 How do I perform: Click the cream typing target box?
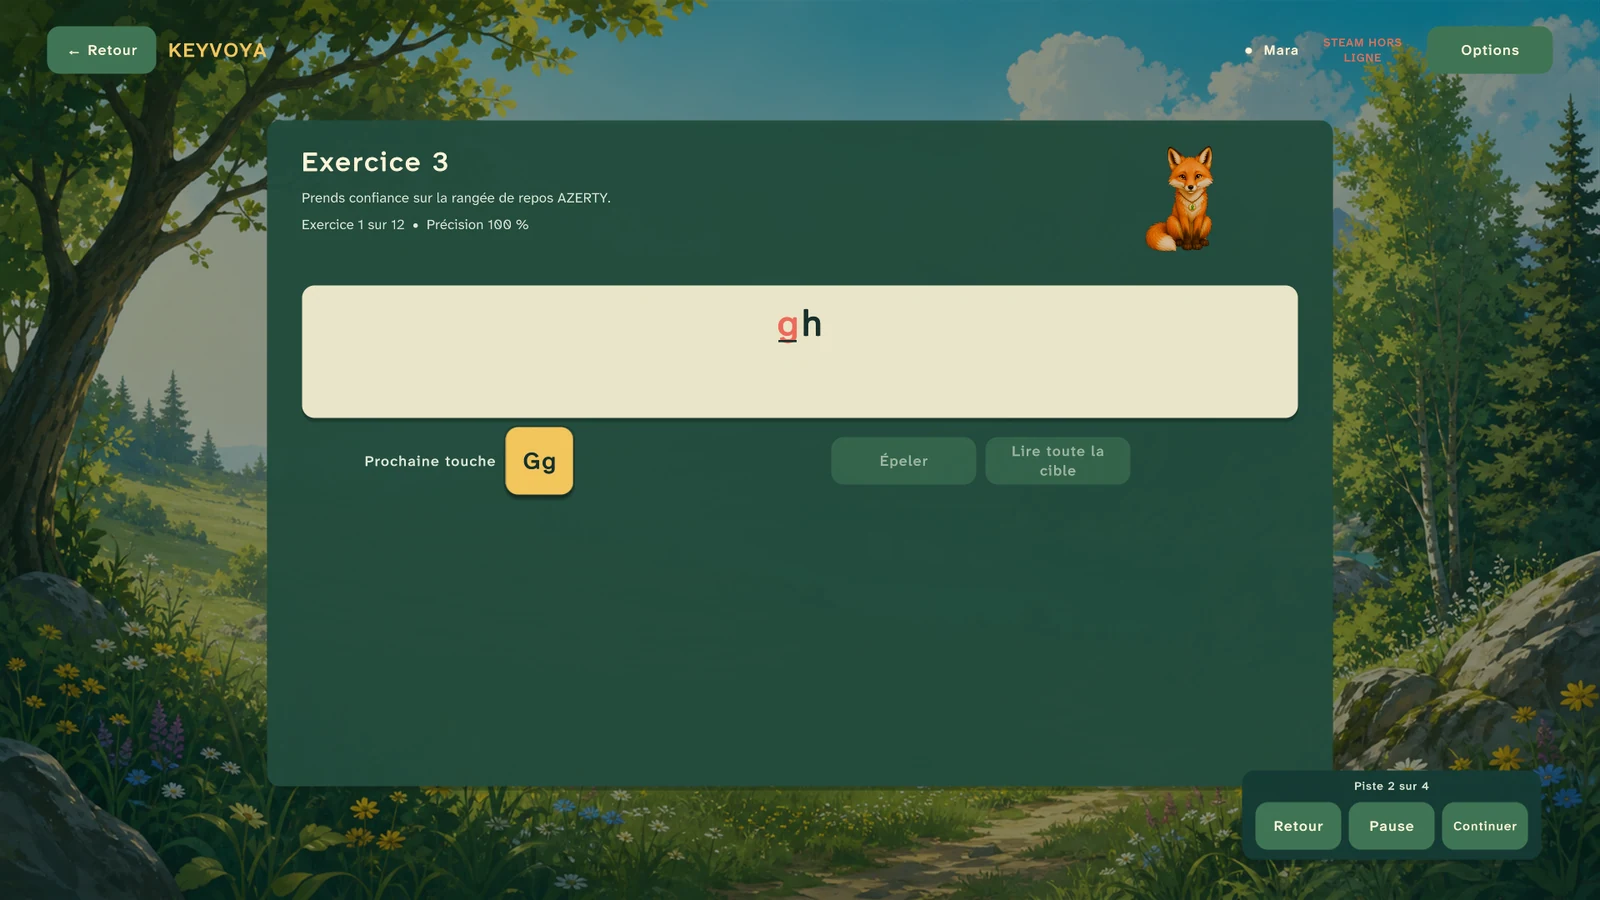click(x=800, y=352)
